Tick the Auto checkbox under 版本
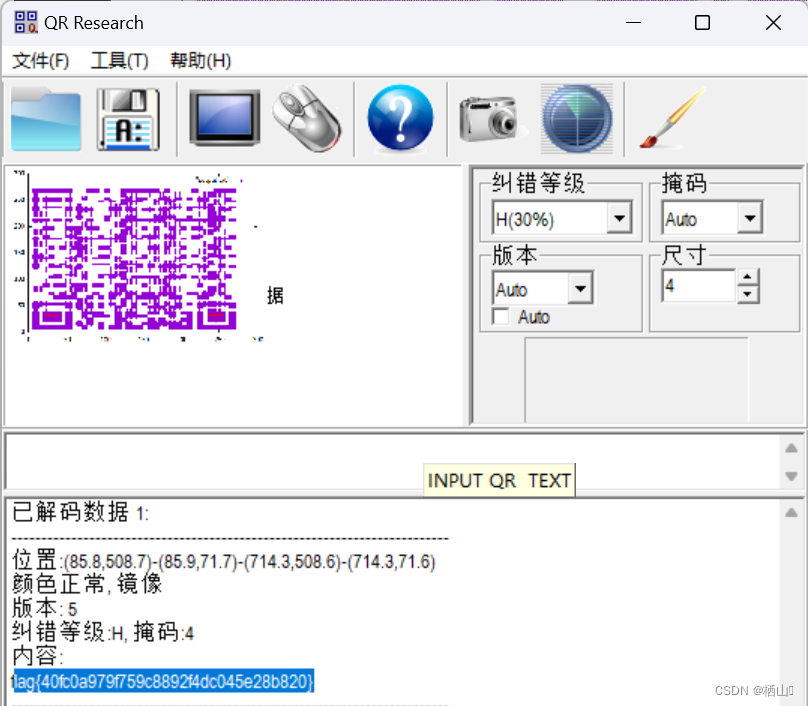 pyautogui.click(x=500, y=316)
